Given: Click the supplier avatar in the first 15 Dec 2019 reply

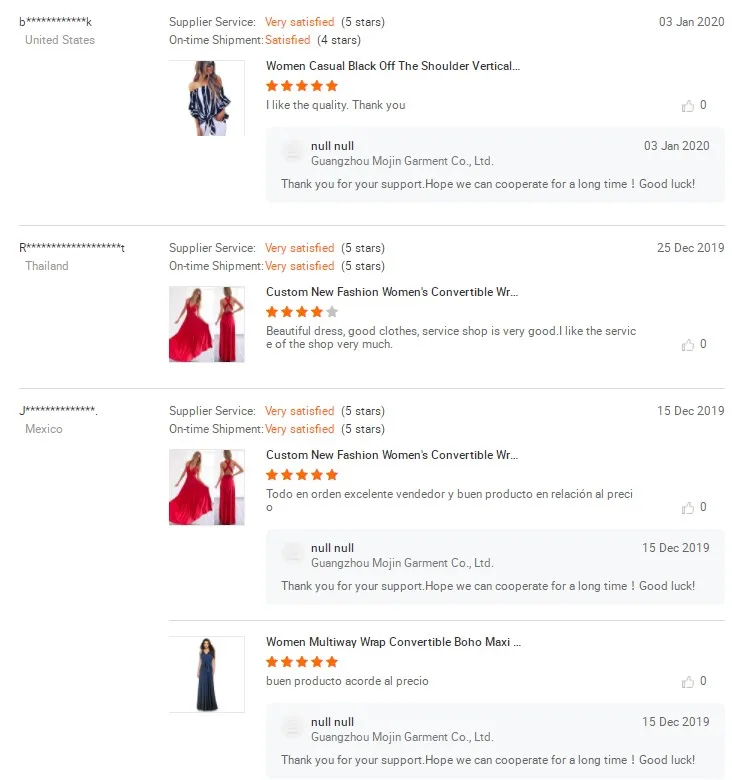Looking at the screenshot, I should 293,554.
